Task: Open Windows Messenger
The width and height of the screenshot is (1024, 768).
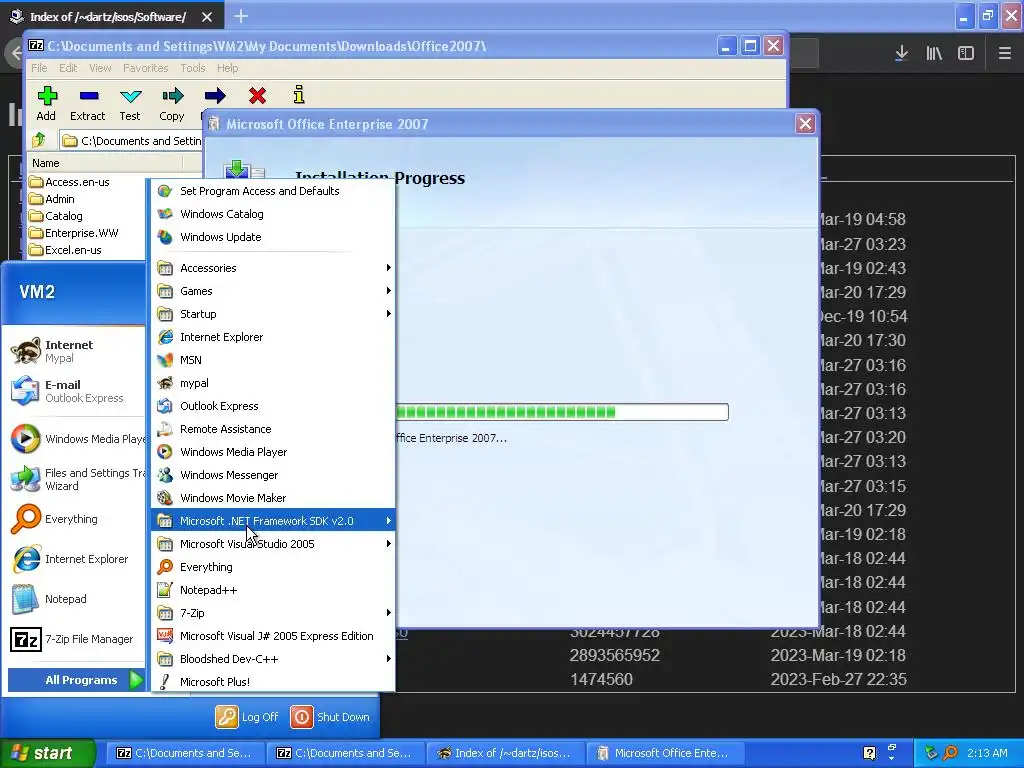Action: click(229, 475)
